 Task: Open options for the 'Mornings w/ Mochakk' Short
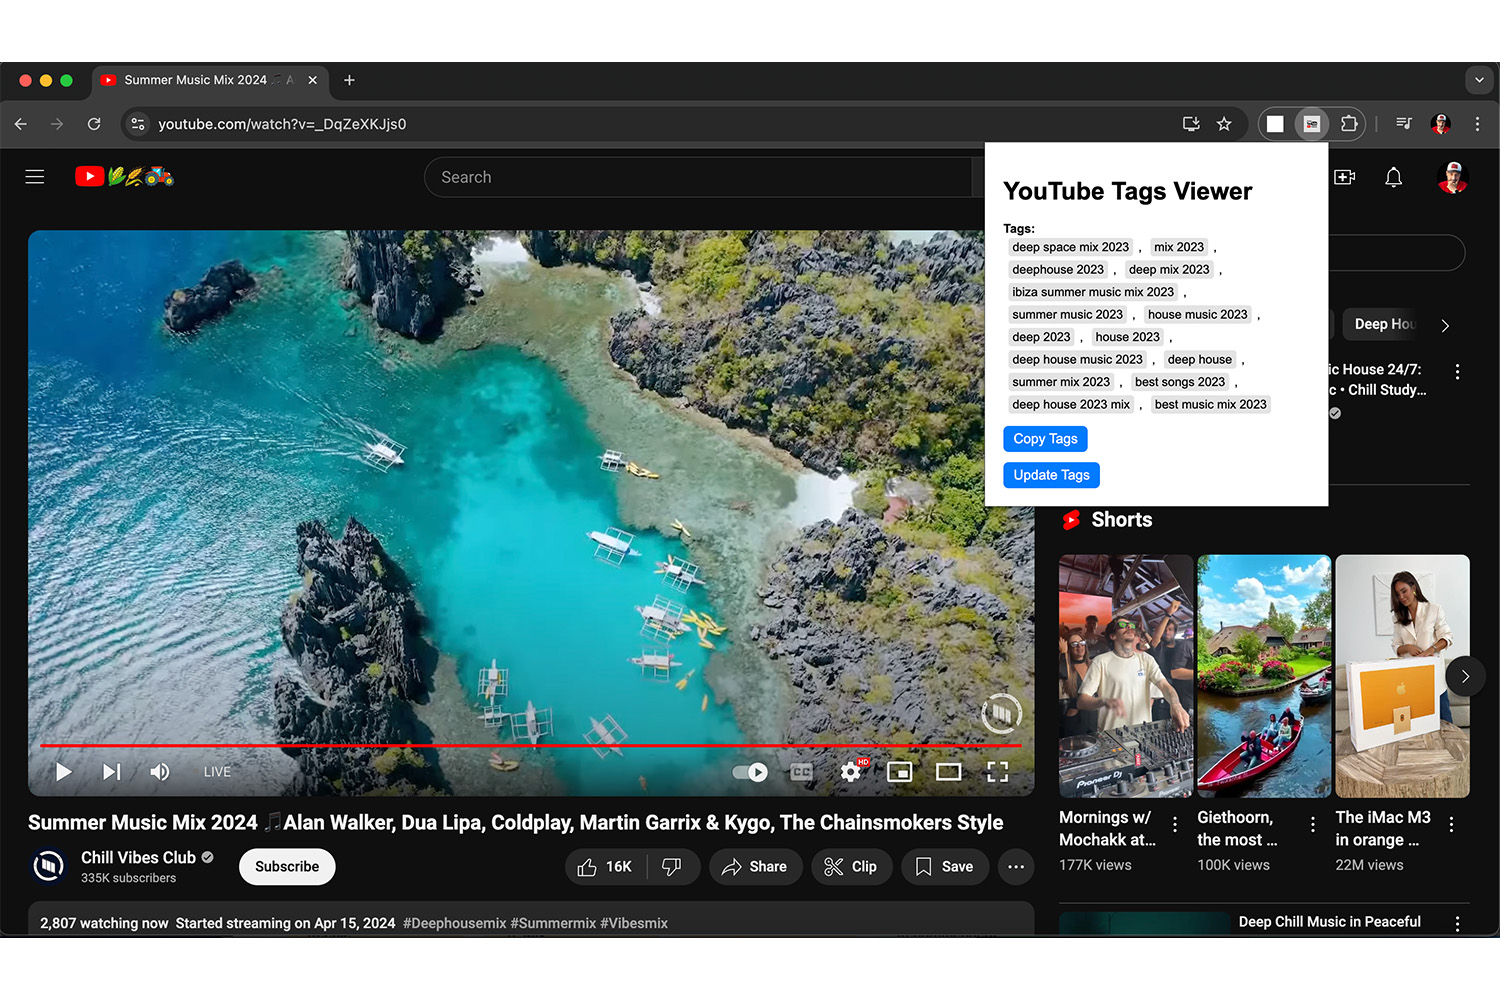[x=1175, y=824]
